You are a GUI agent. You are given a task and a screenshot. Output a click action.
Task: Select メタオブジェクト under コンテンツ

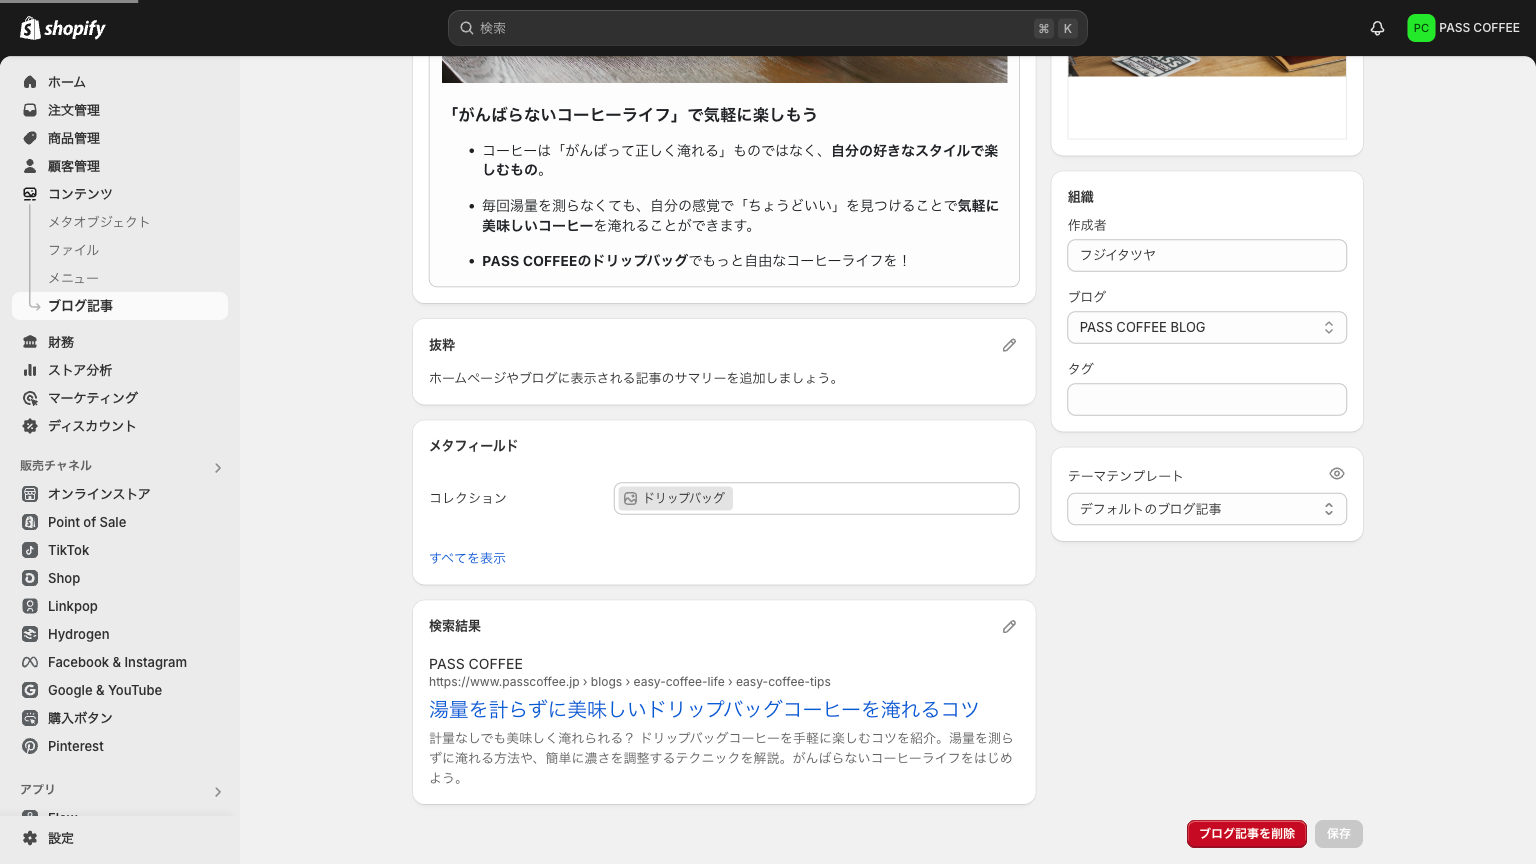click(x=99, y=222)
